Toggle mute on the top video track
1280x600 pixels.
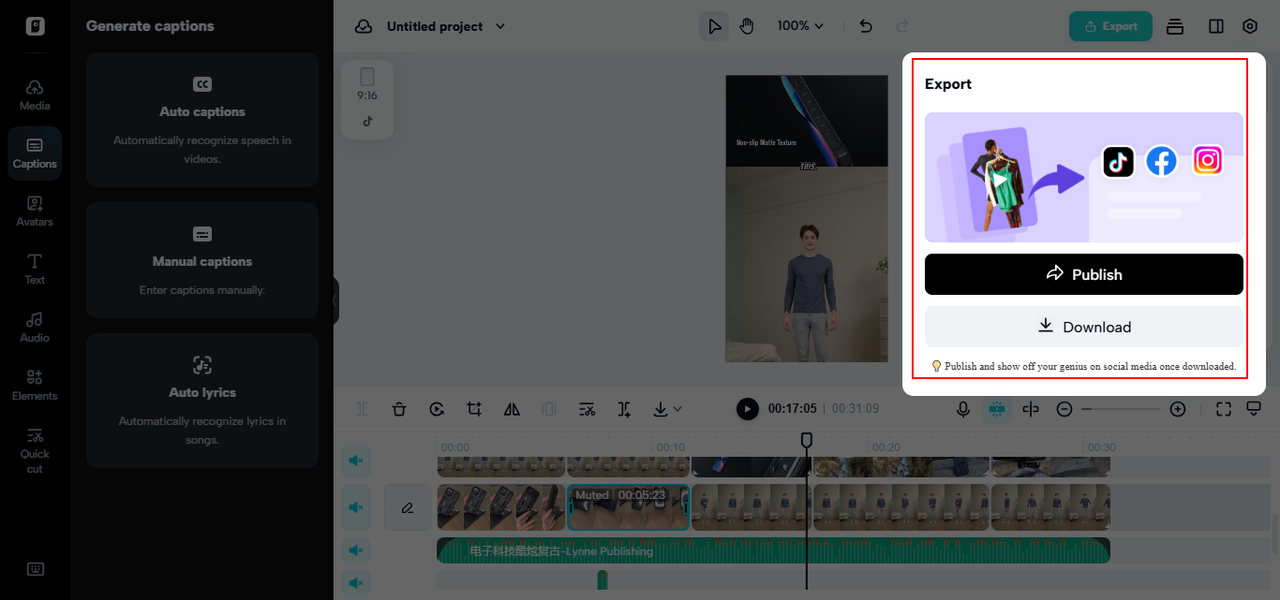pos(355,460)
